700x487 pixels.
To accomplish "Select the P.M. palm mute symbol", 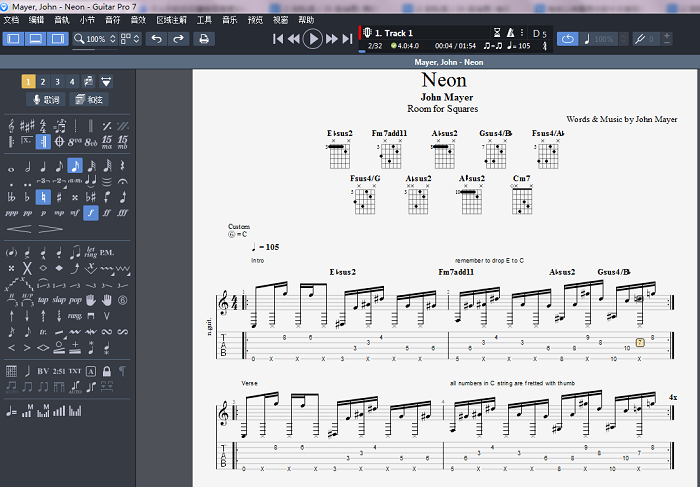I will [x=107, y=252].
